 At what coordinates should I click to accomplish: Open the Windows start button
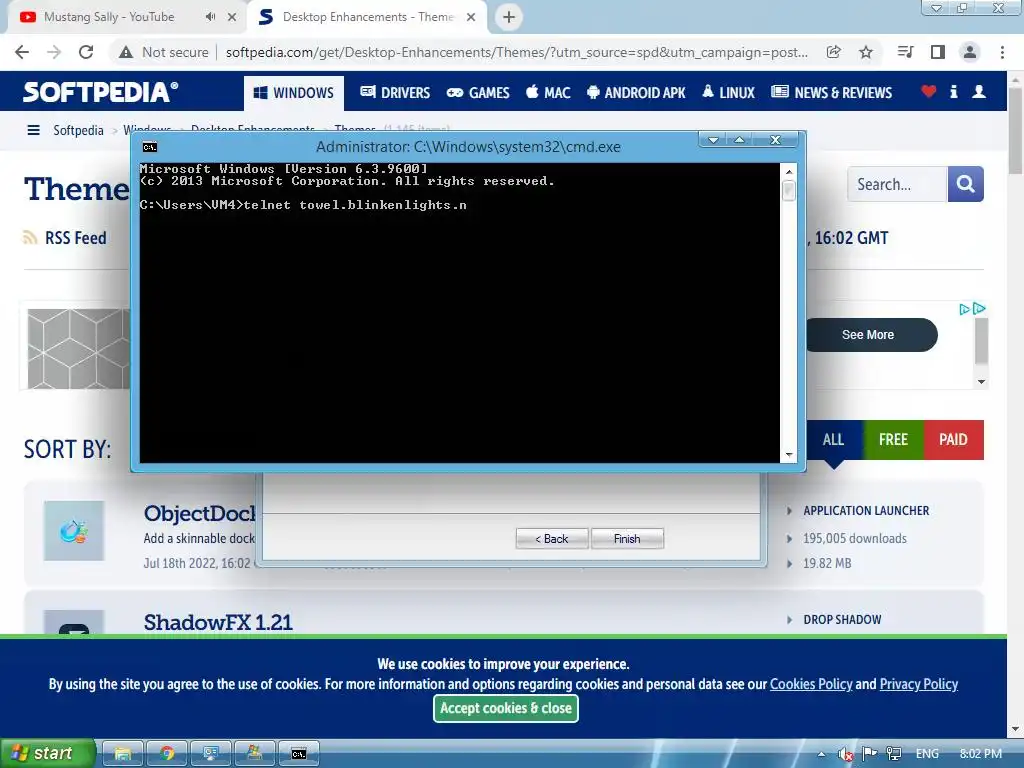48,753
